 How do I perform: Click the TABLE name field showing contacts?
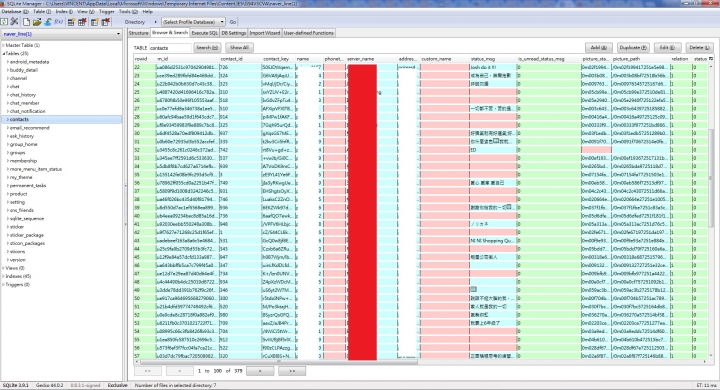(169, 48)
